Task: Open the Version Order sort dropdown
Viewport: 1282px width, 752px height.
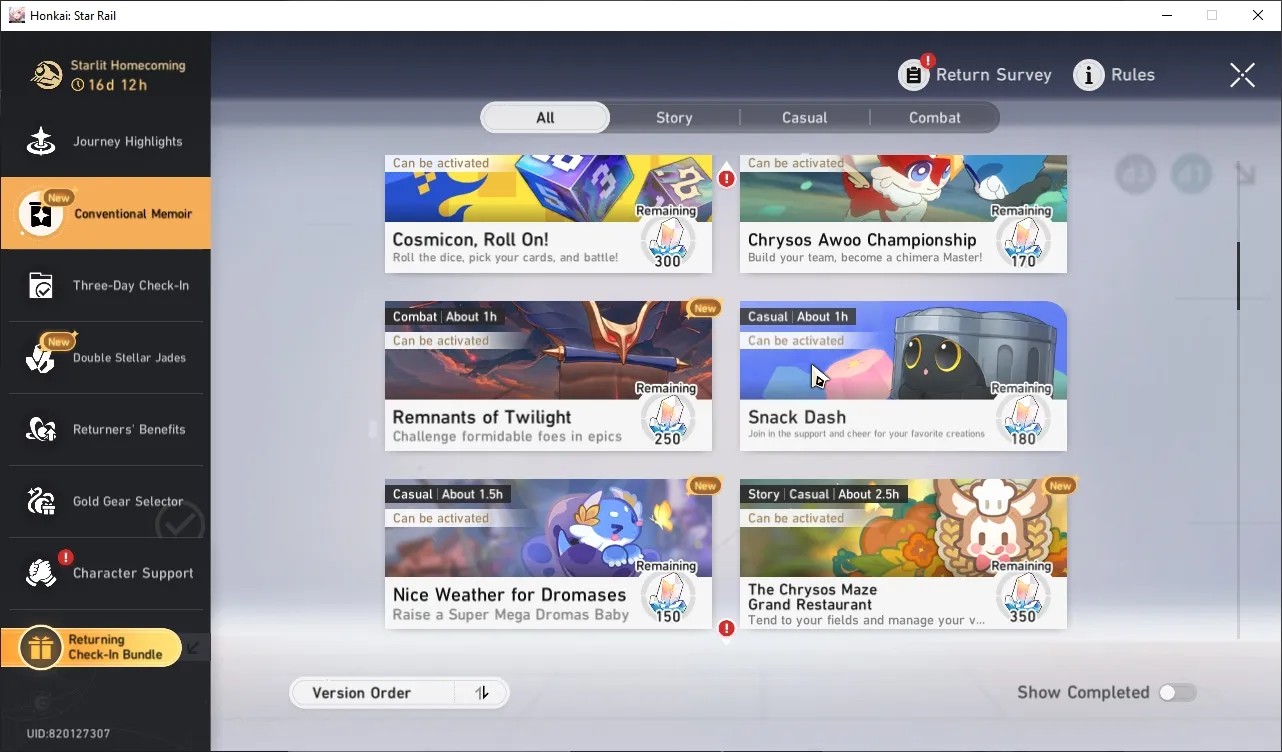Action: (x=399, y=693)
